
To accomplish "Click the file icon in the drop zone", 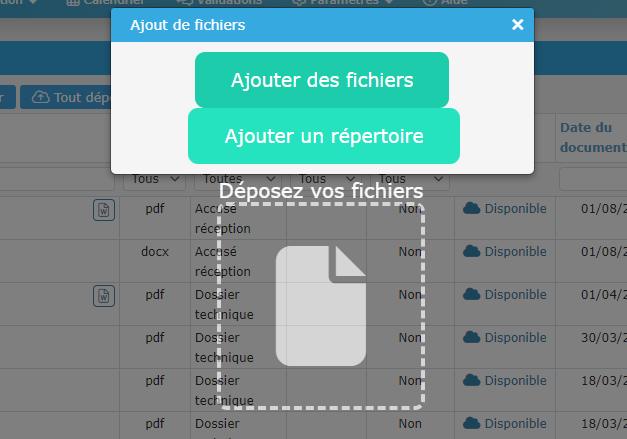I will (x=321, y=306).
